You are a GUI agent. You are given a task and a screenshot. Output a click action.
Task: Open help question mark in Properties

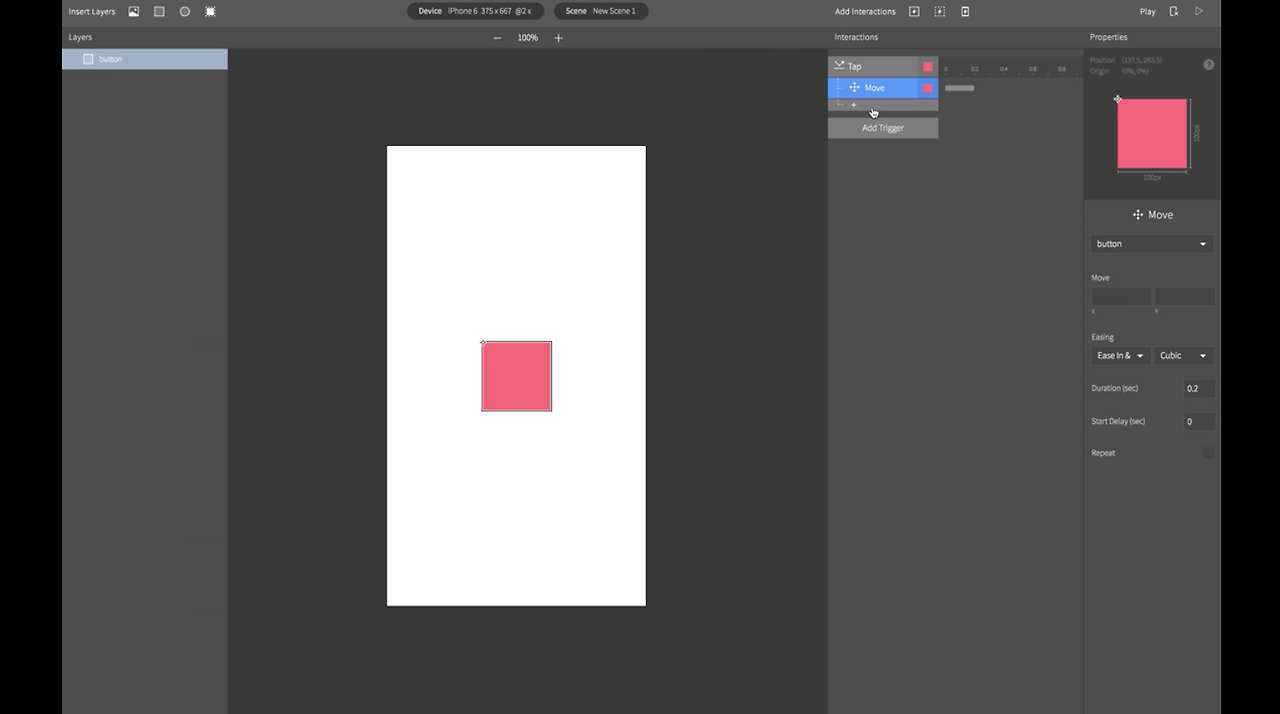click(1208, 65)
